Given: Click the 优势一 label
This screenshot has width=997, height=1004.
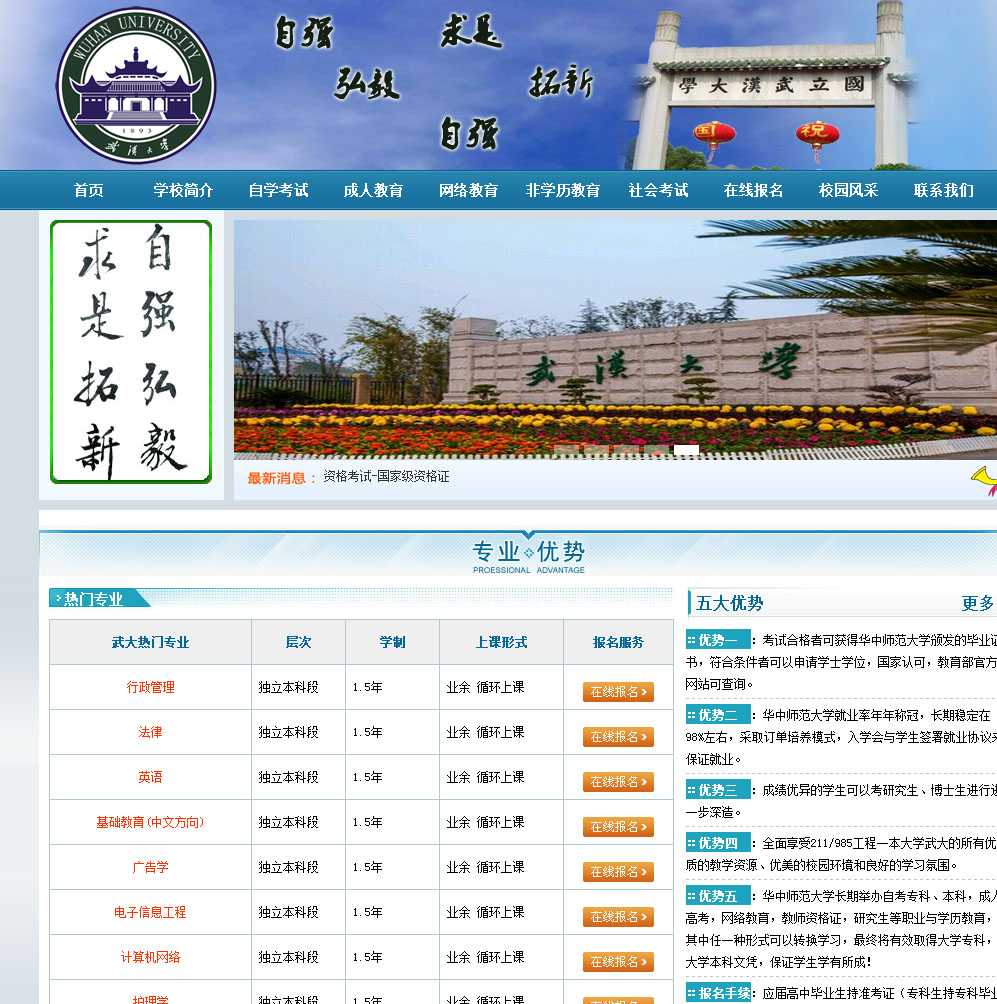Looking at the screenshot, I should pyautogui.click(x=718, y=640).
